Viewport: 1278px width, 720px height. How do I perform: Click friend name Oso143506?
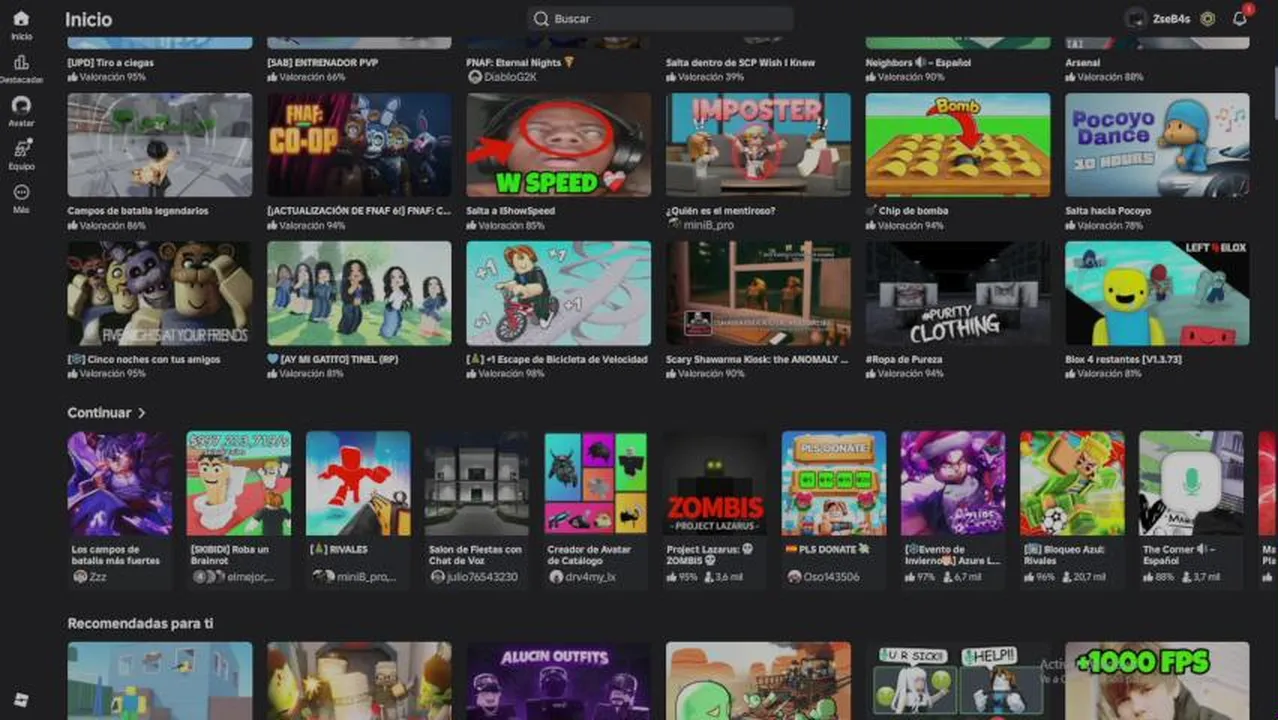pyautogui.click(x=830, y=577)
